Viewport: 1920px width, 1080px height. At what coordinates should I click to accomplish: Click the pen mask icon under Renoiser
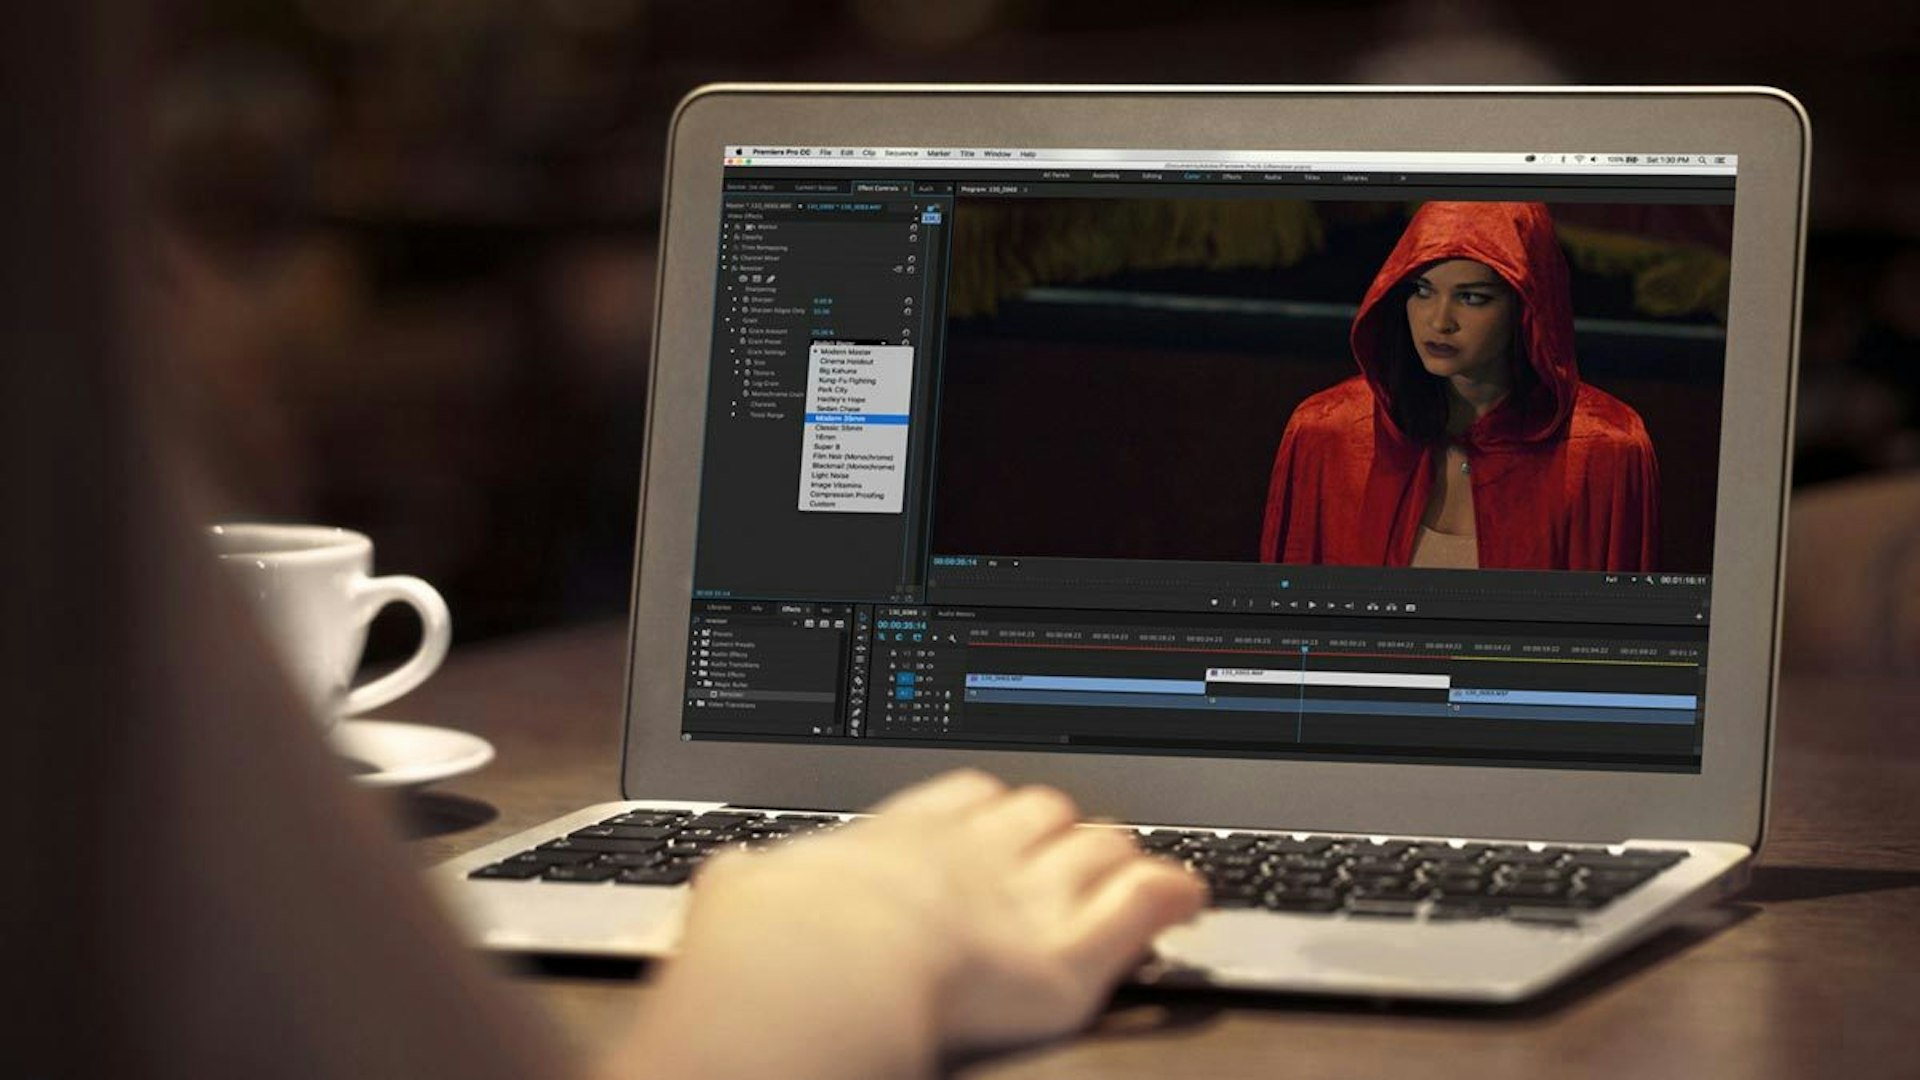point(771,279)
